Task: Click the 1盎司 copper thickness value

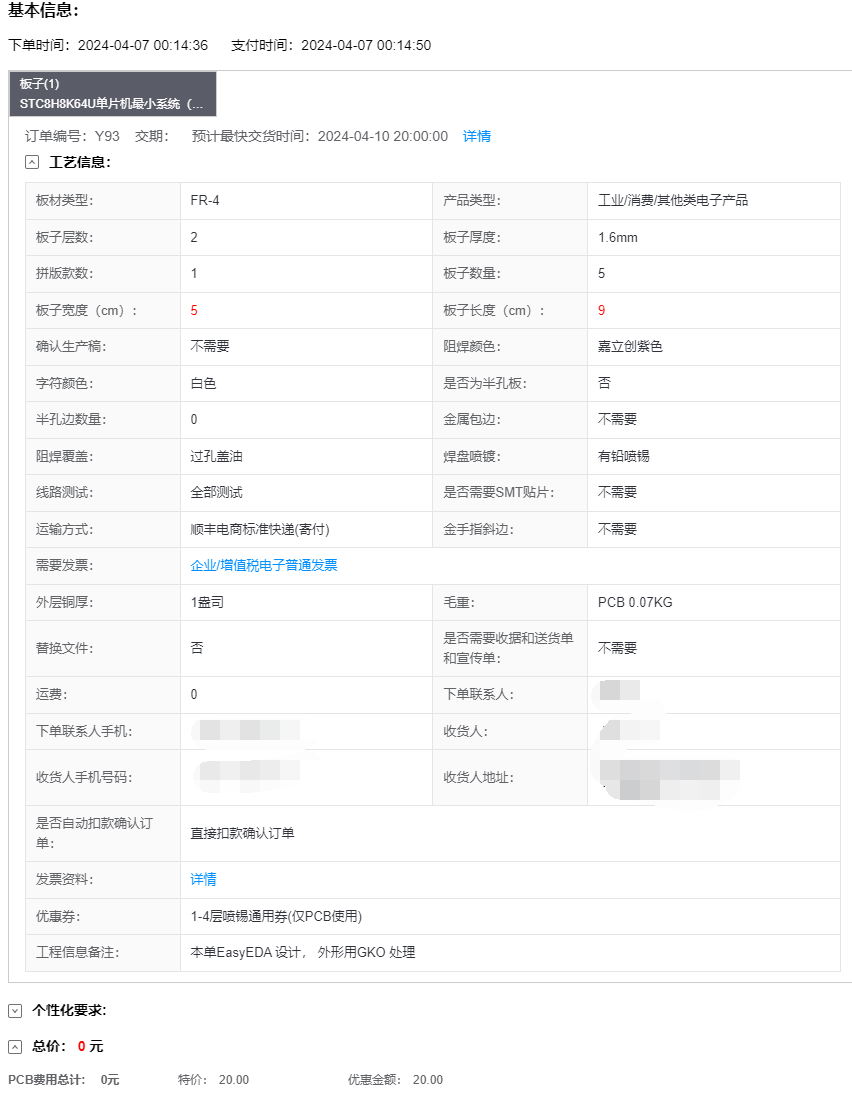Action: [x=207, y=603]
